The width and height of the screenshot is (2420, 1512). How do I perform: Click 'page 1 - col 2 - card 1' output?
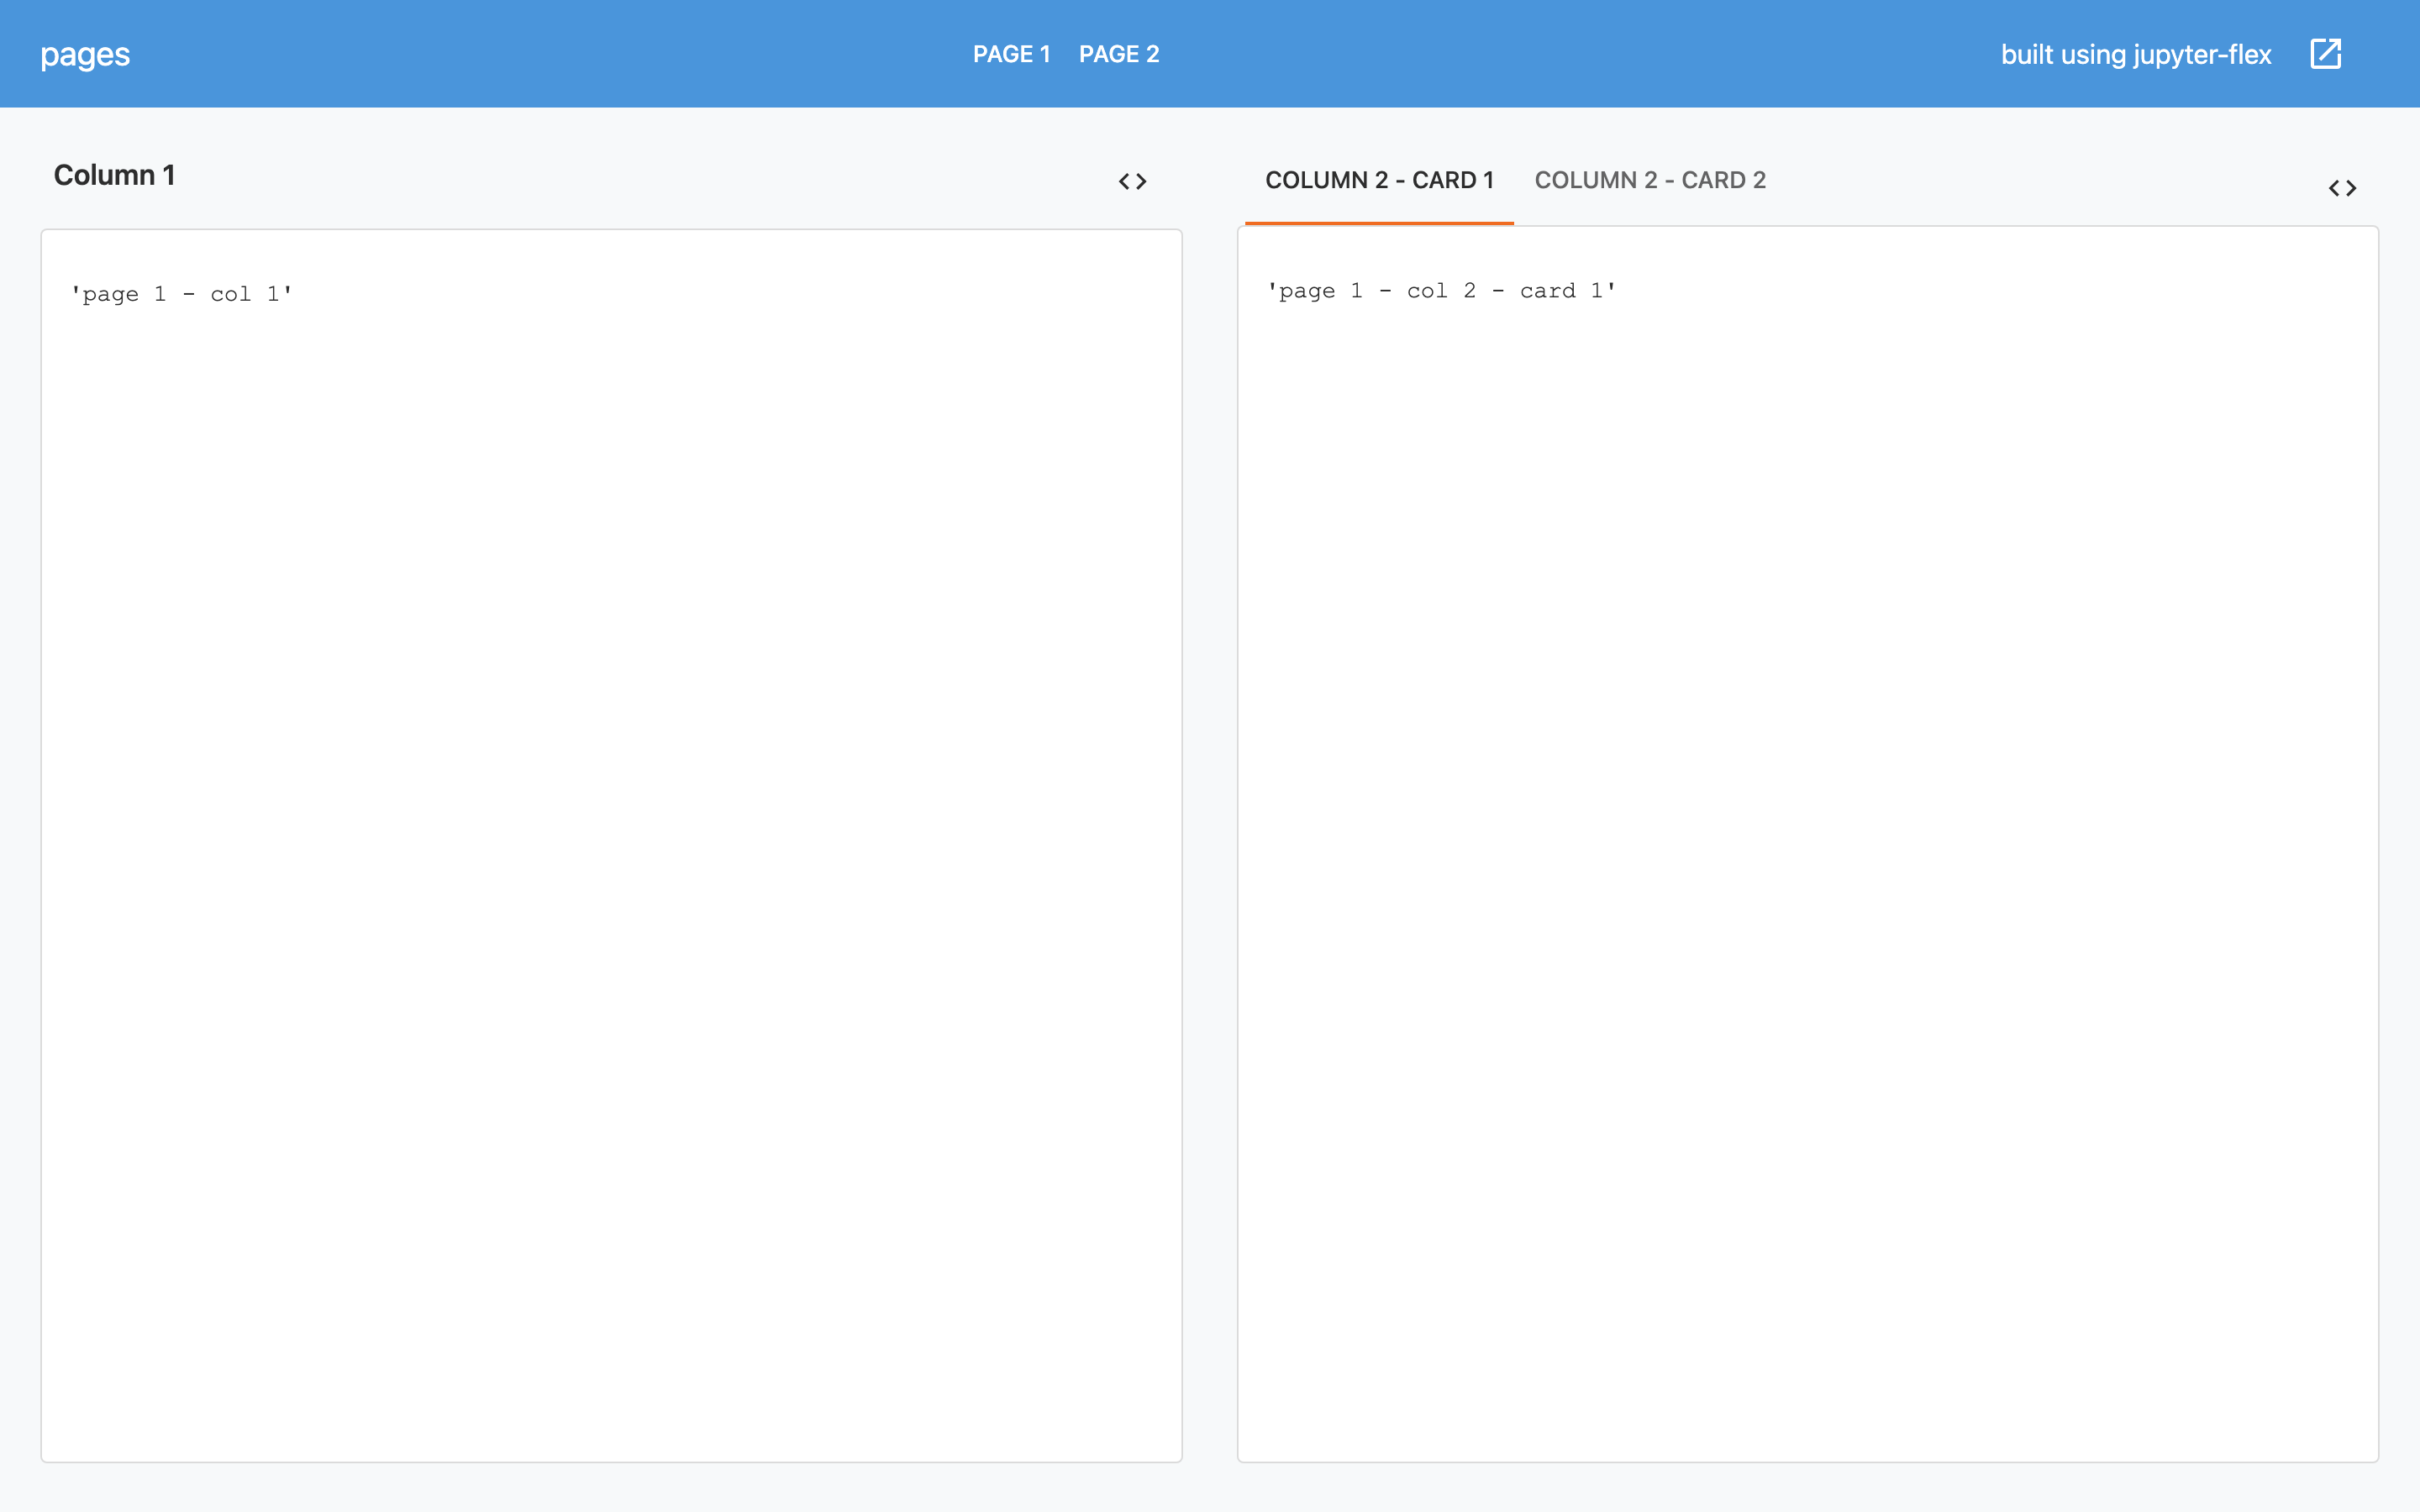pos(1440,291)
